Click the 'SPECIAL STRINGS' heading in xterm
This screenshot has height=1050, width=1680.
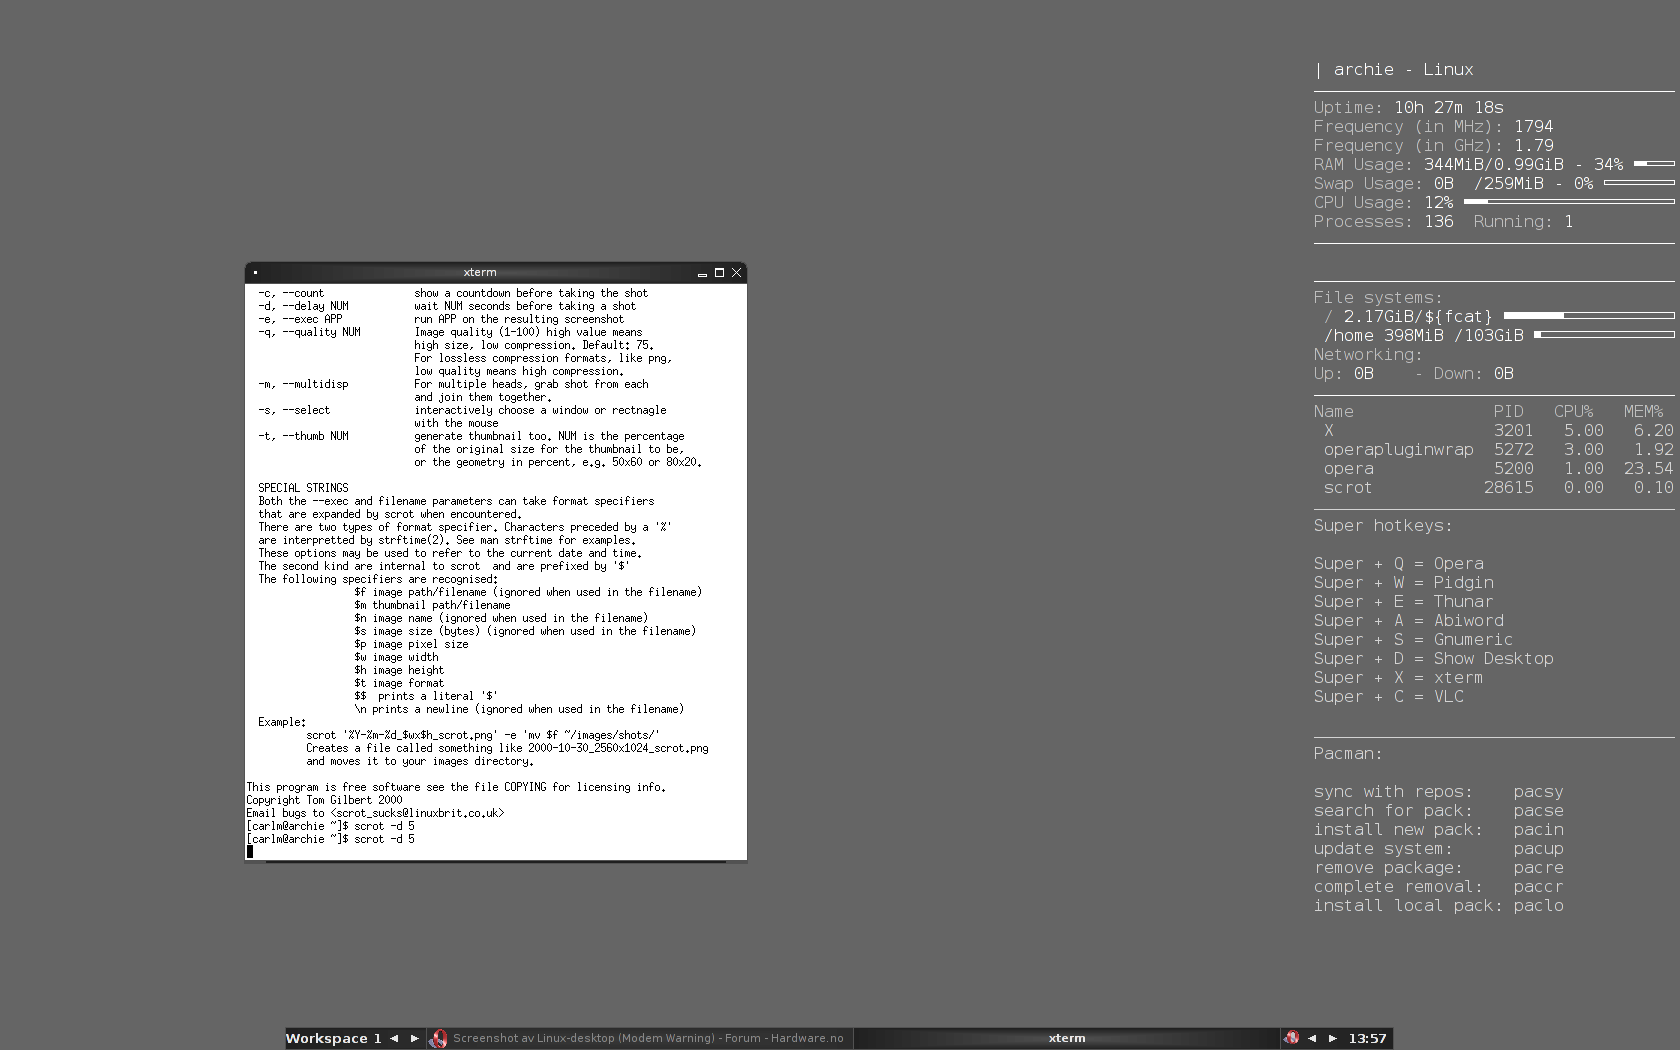[303, 488]
